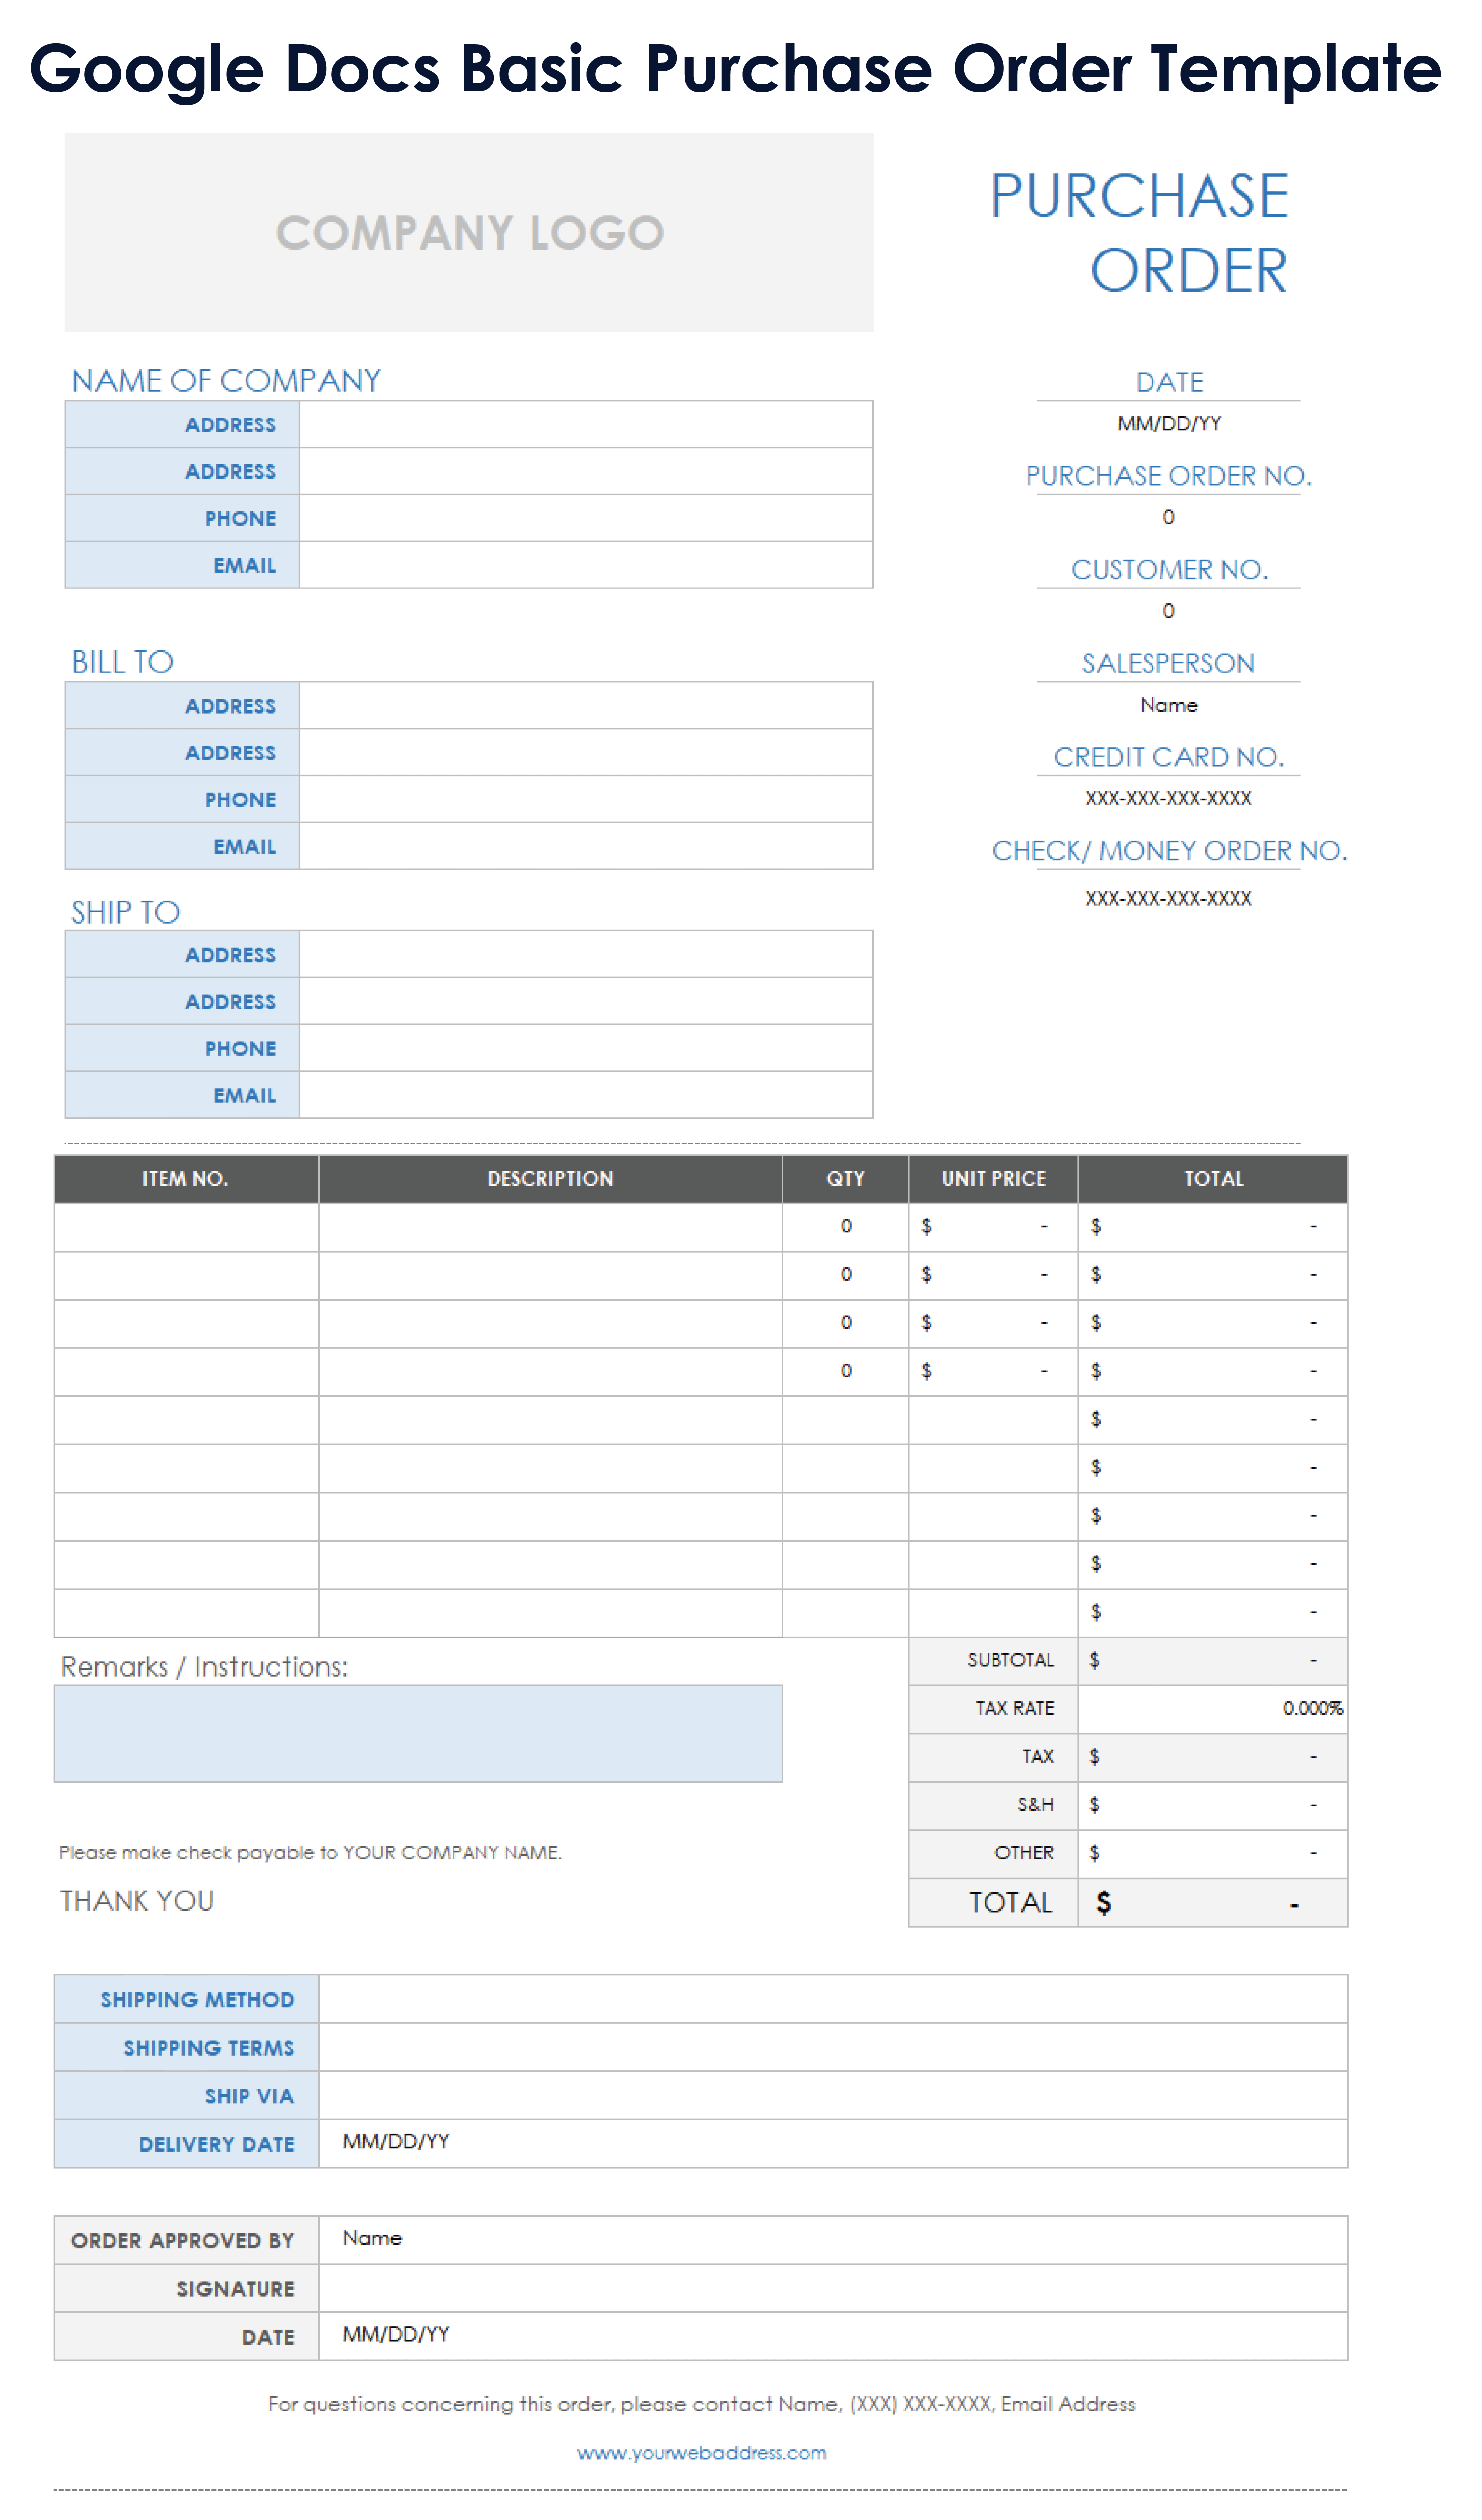Click the OTHER amount cell
This screenshot has height=2520, width=1482.
coord(1213,1853)
